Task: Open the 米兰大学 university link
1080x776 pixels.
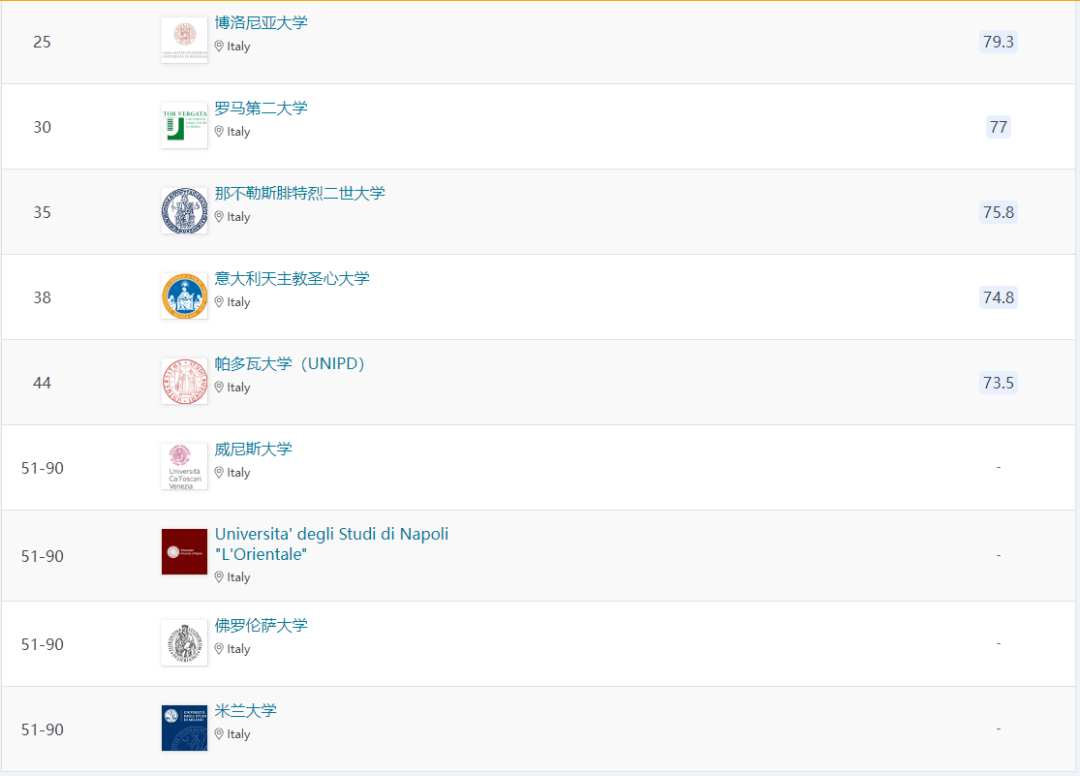Action: click(x=246, y=711)
